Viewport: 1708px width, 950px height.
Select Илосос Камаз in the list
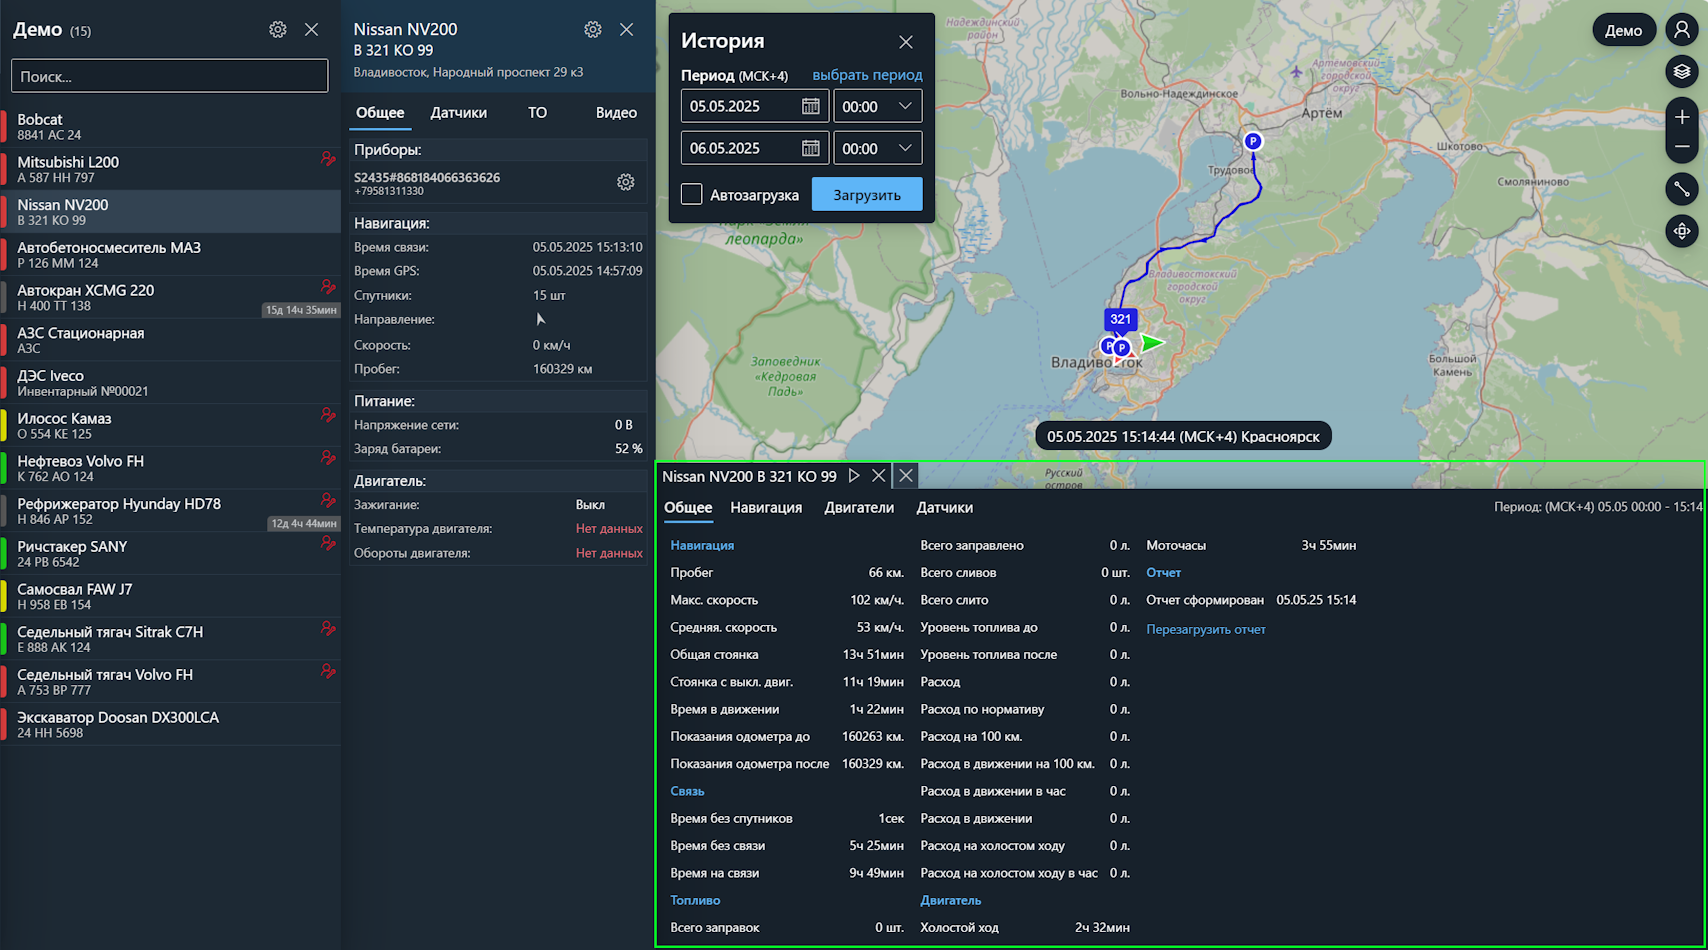[x=170, y=426]
